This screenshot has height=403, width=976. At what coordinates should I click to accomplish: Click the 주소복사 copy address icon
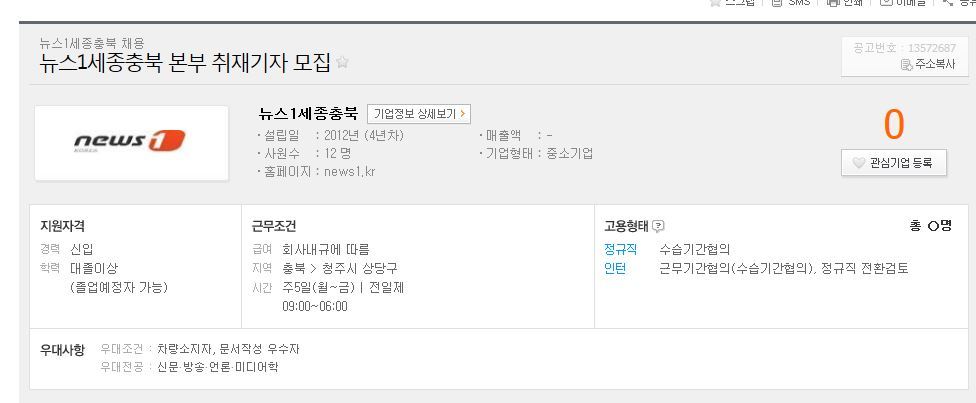click(906, 64)
